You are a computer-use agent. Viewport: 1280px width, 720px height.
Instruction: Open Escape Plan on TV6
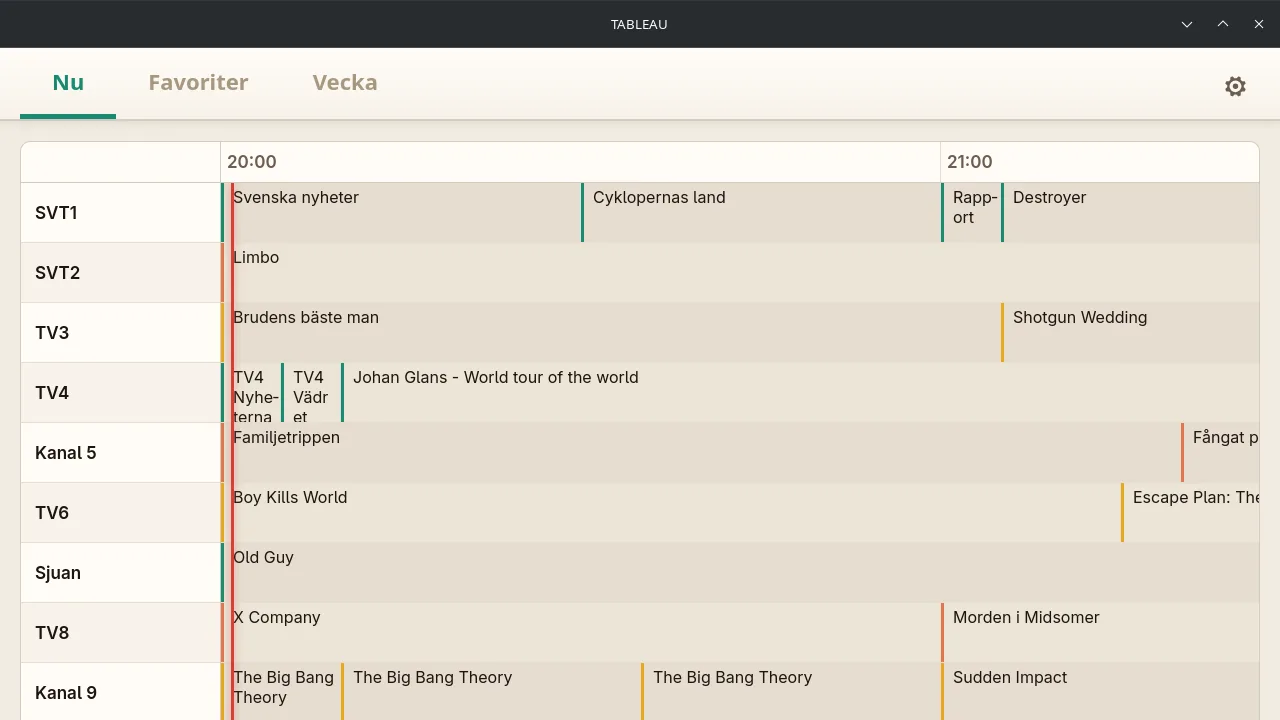[1190, 512]
